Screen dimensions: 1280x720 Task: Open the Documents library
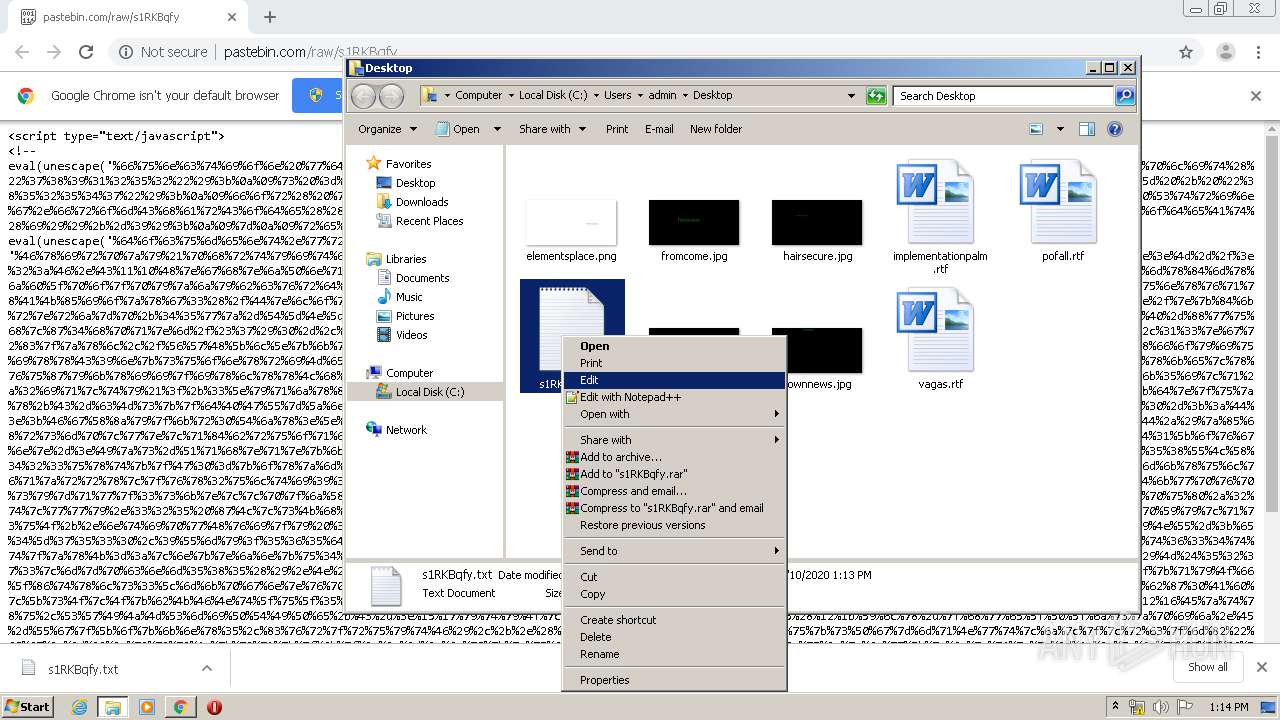coord(422,278)
